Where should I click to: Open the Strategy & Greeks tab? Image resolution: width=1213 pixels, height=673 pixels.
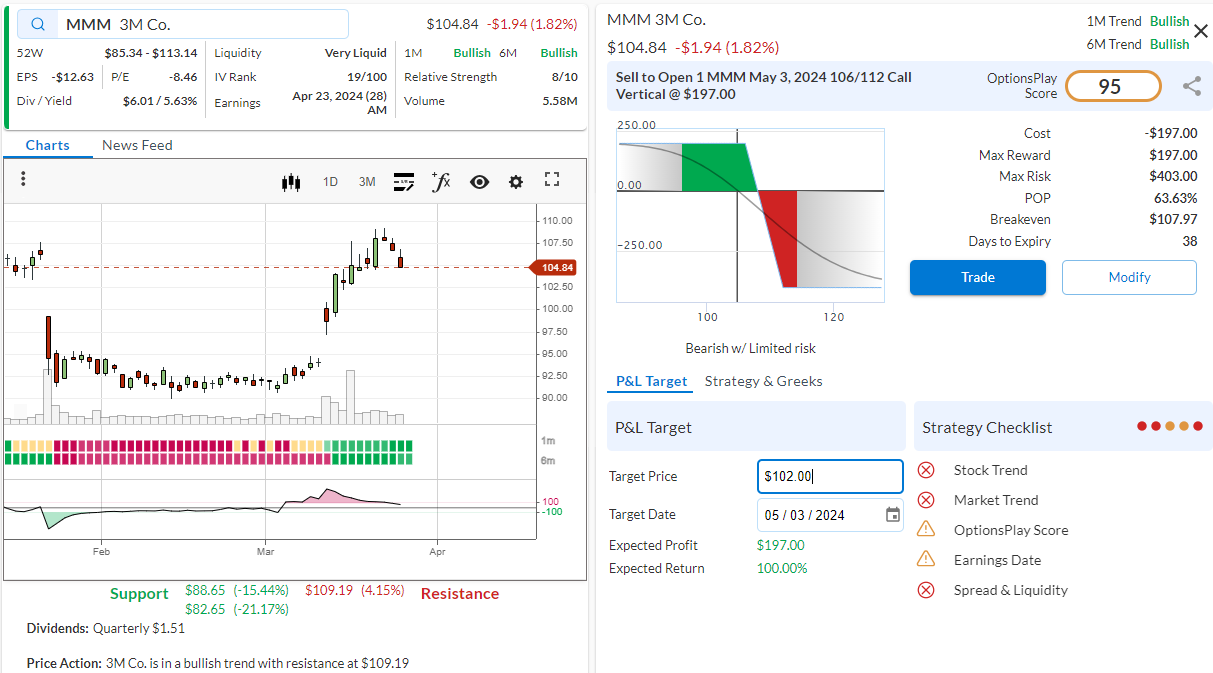[763, 381]
